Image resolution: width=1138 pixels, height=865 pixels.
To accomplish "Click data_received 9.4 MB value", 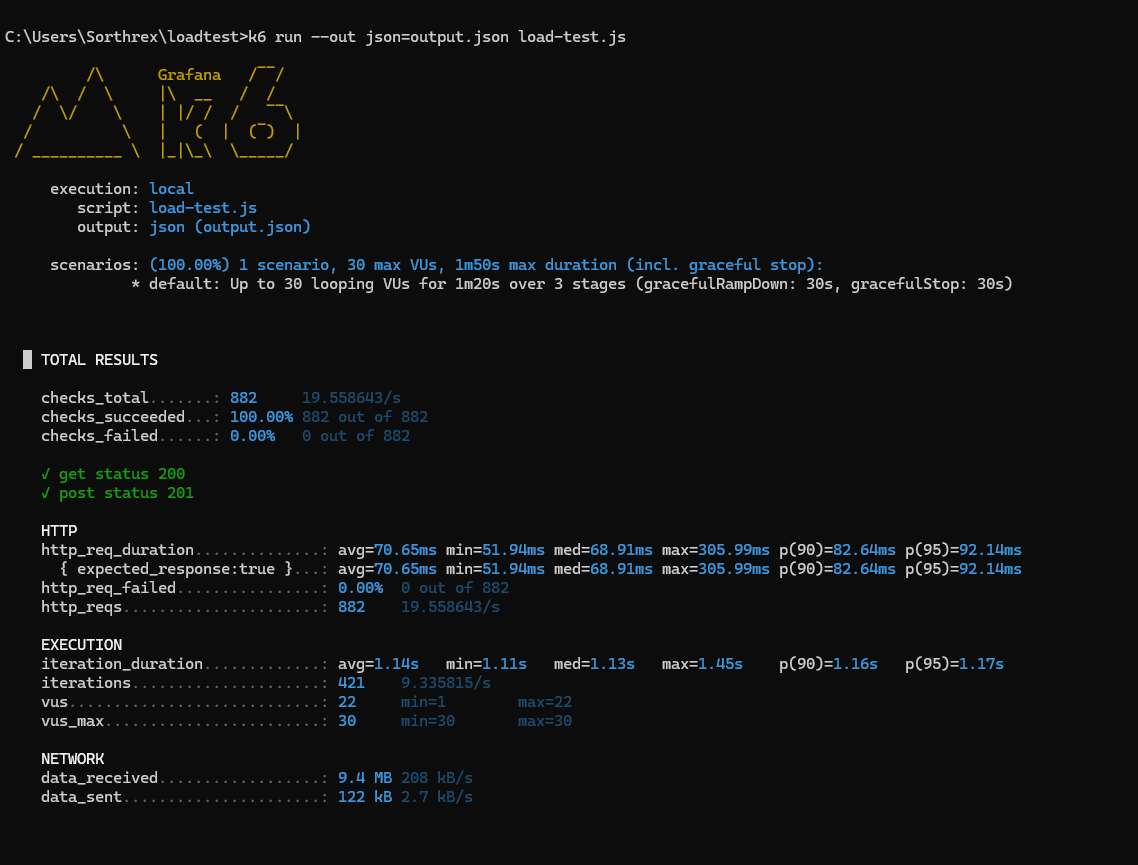I will point(365,778).
